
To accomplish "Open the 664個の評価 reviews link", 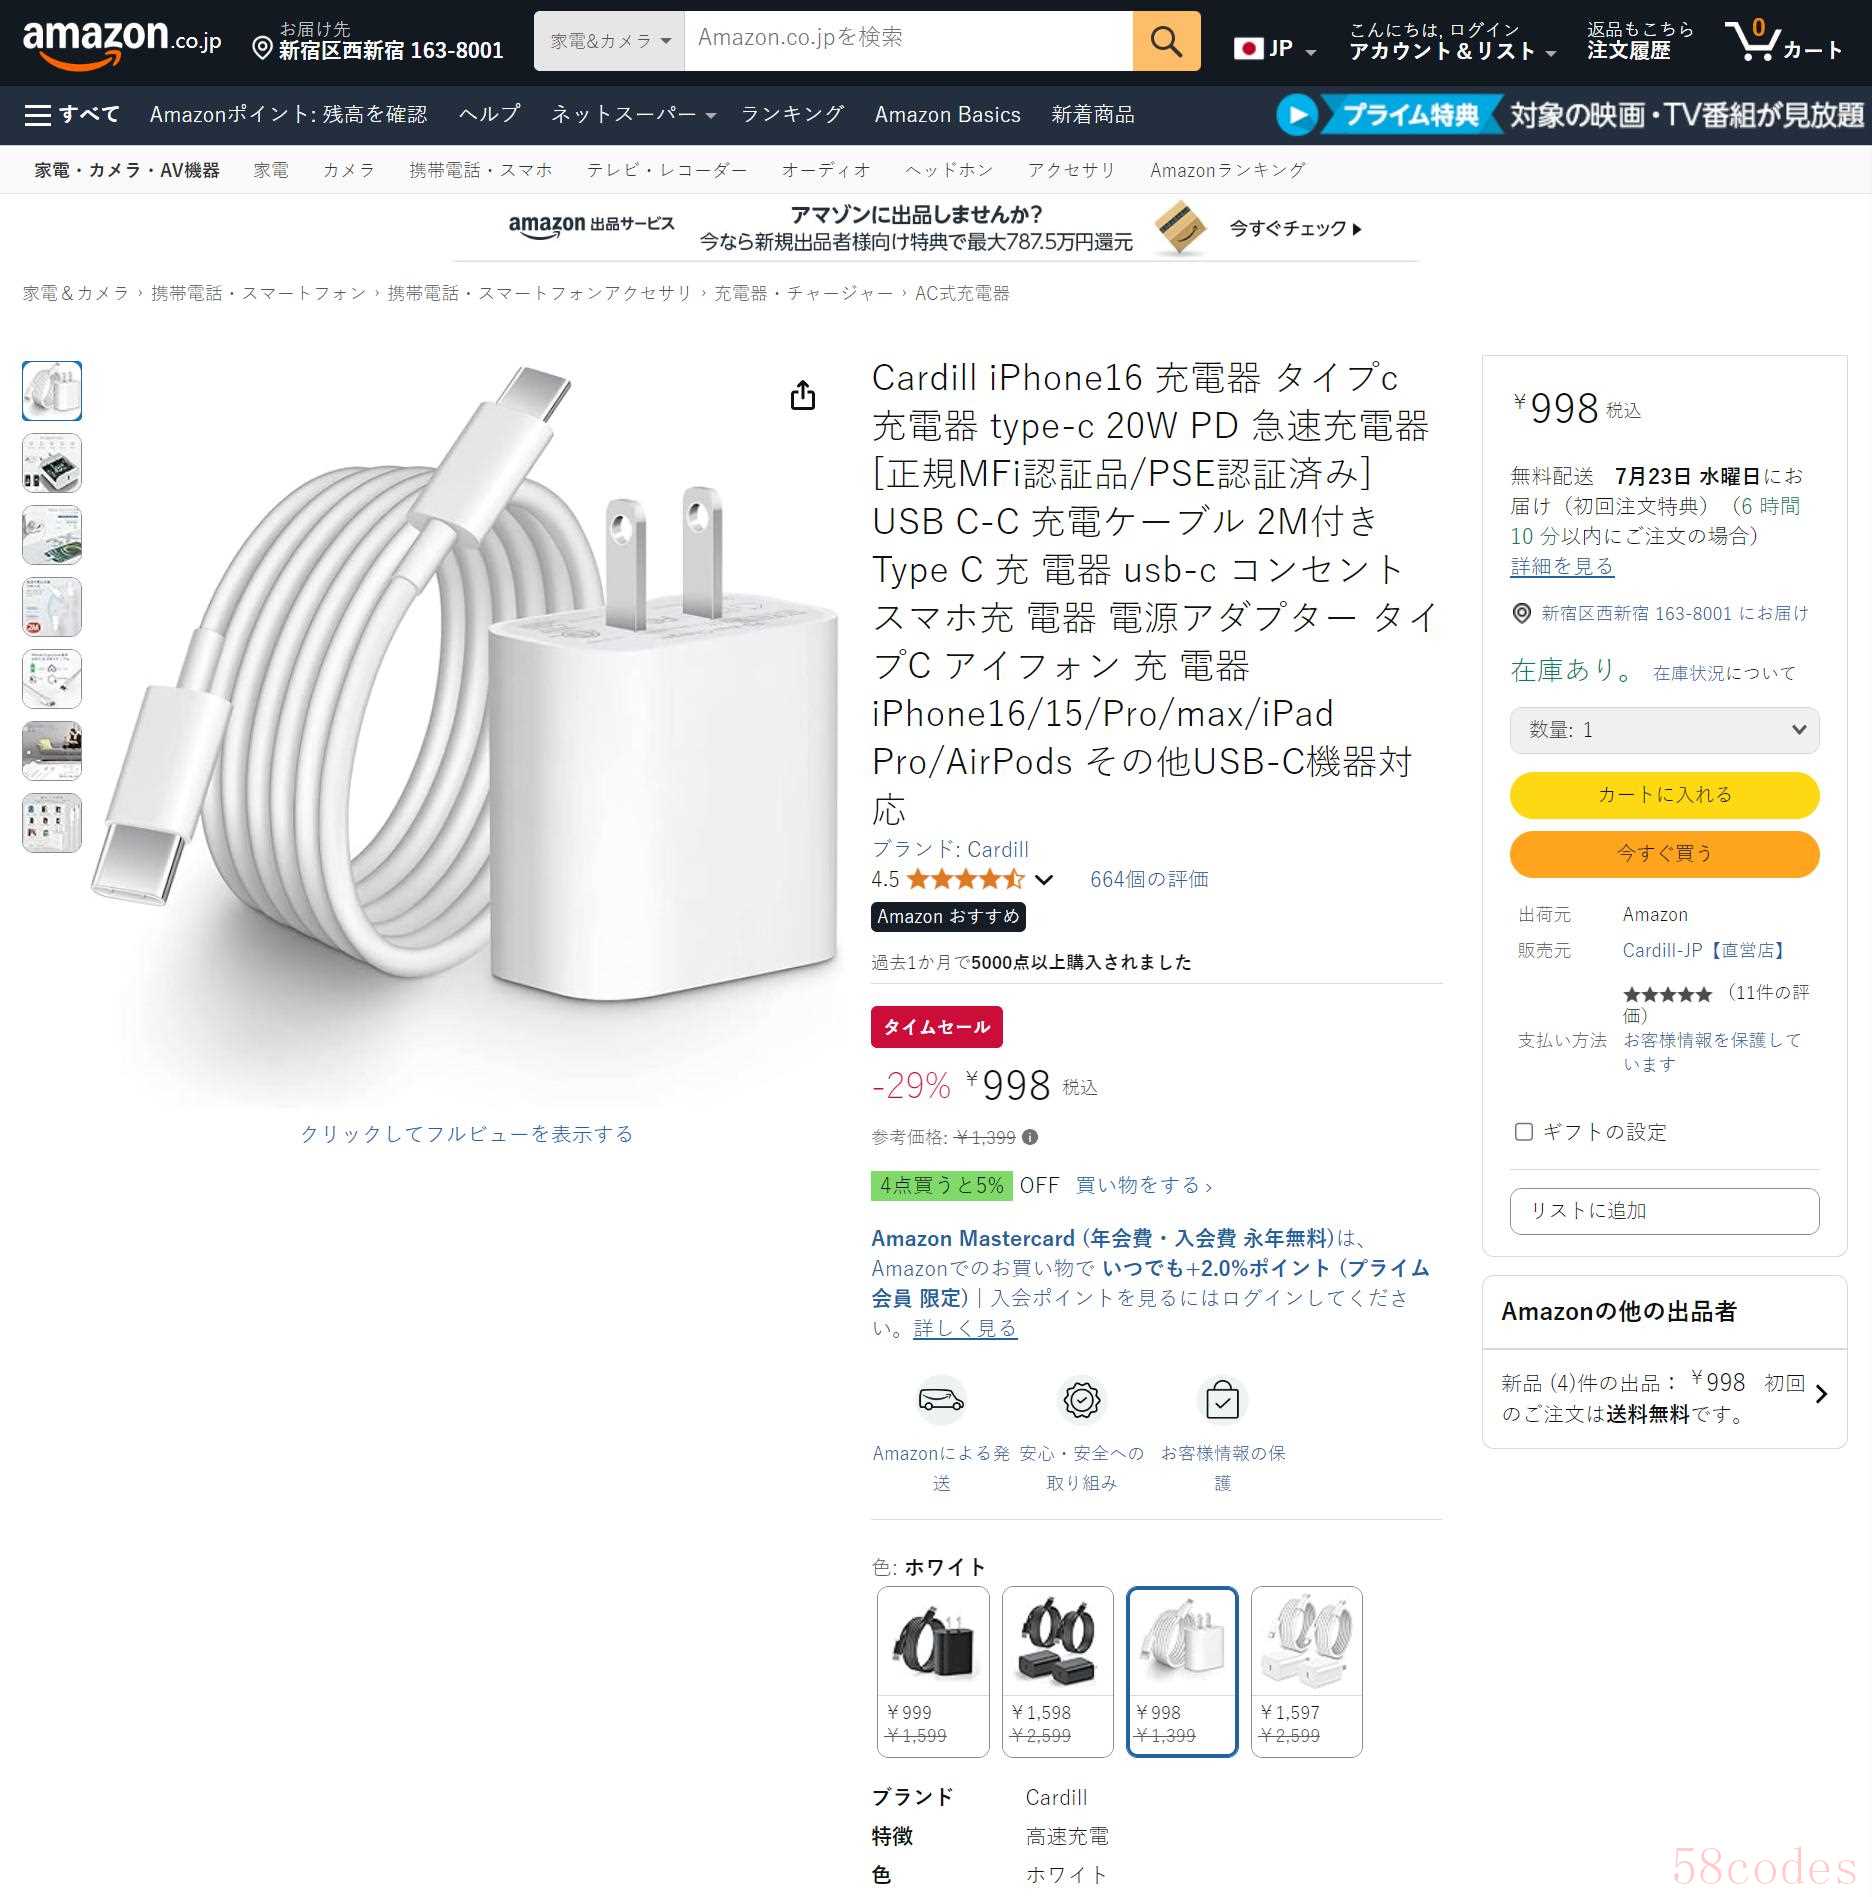I will point(1149,879).
